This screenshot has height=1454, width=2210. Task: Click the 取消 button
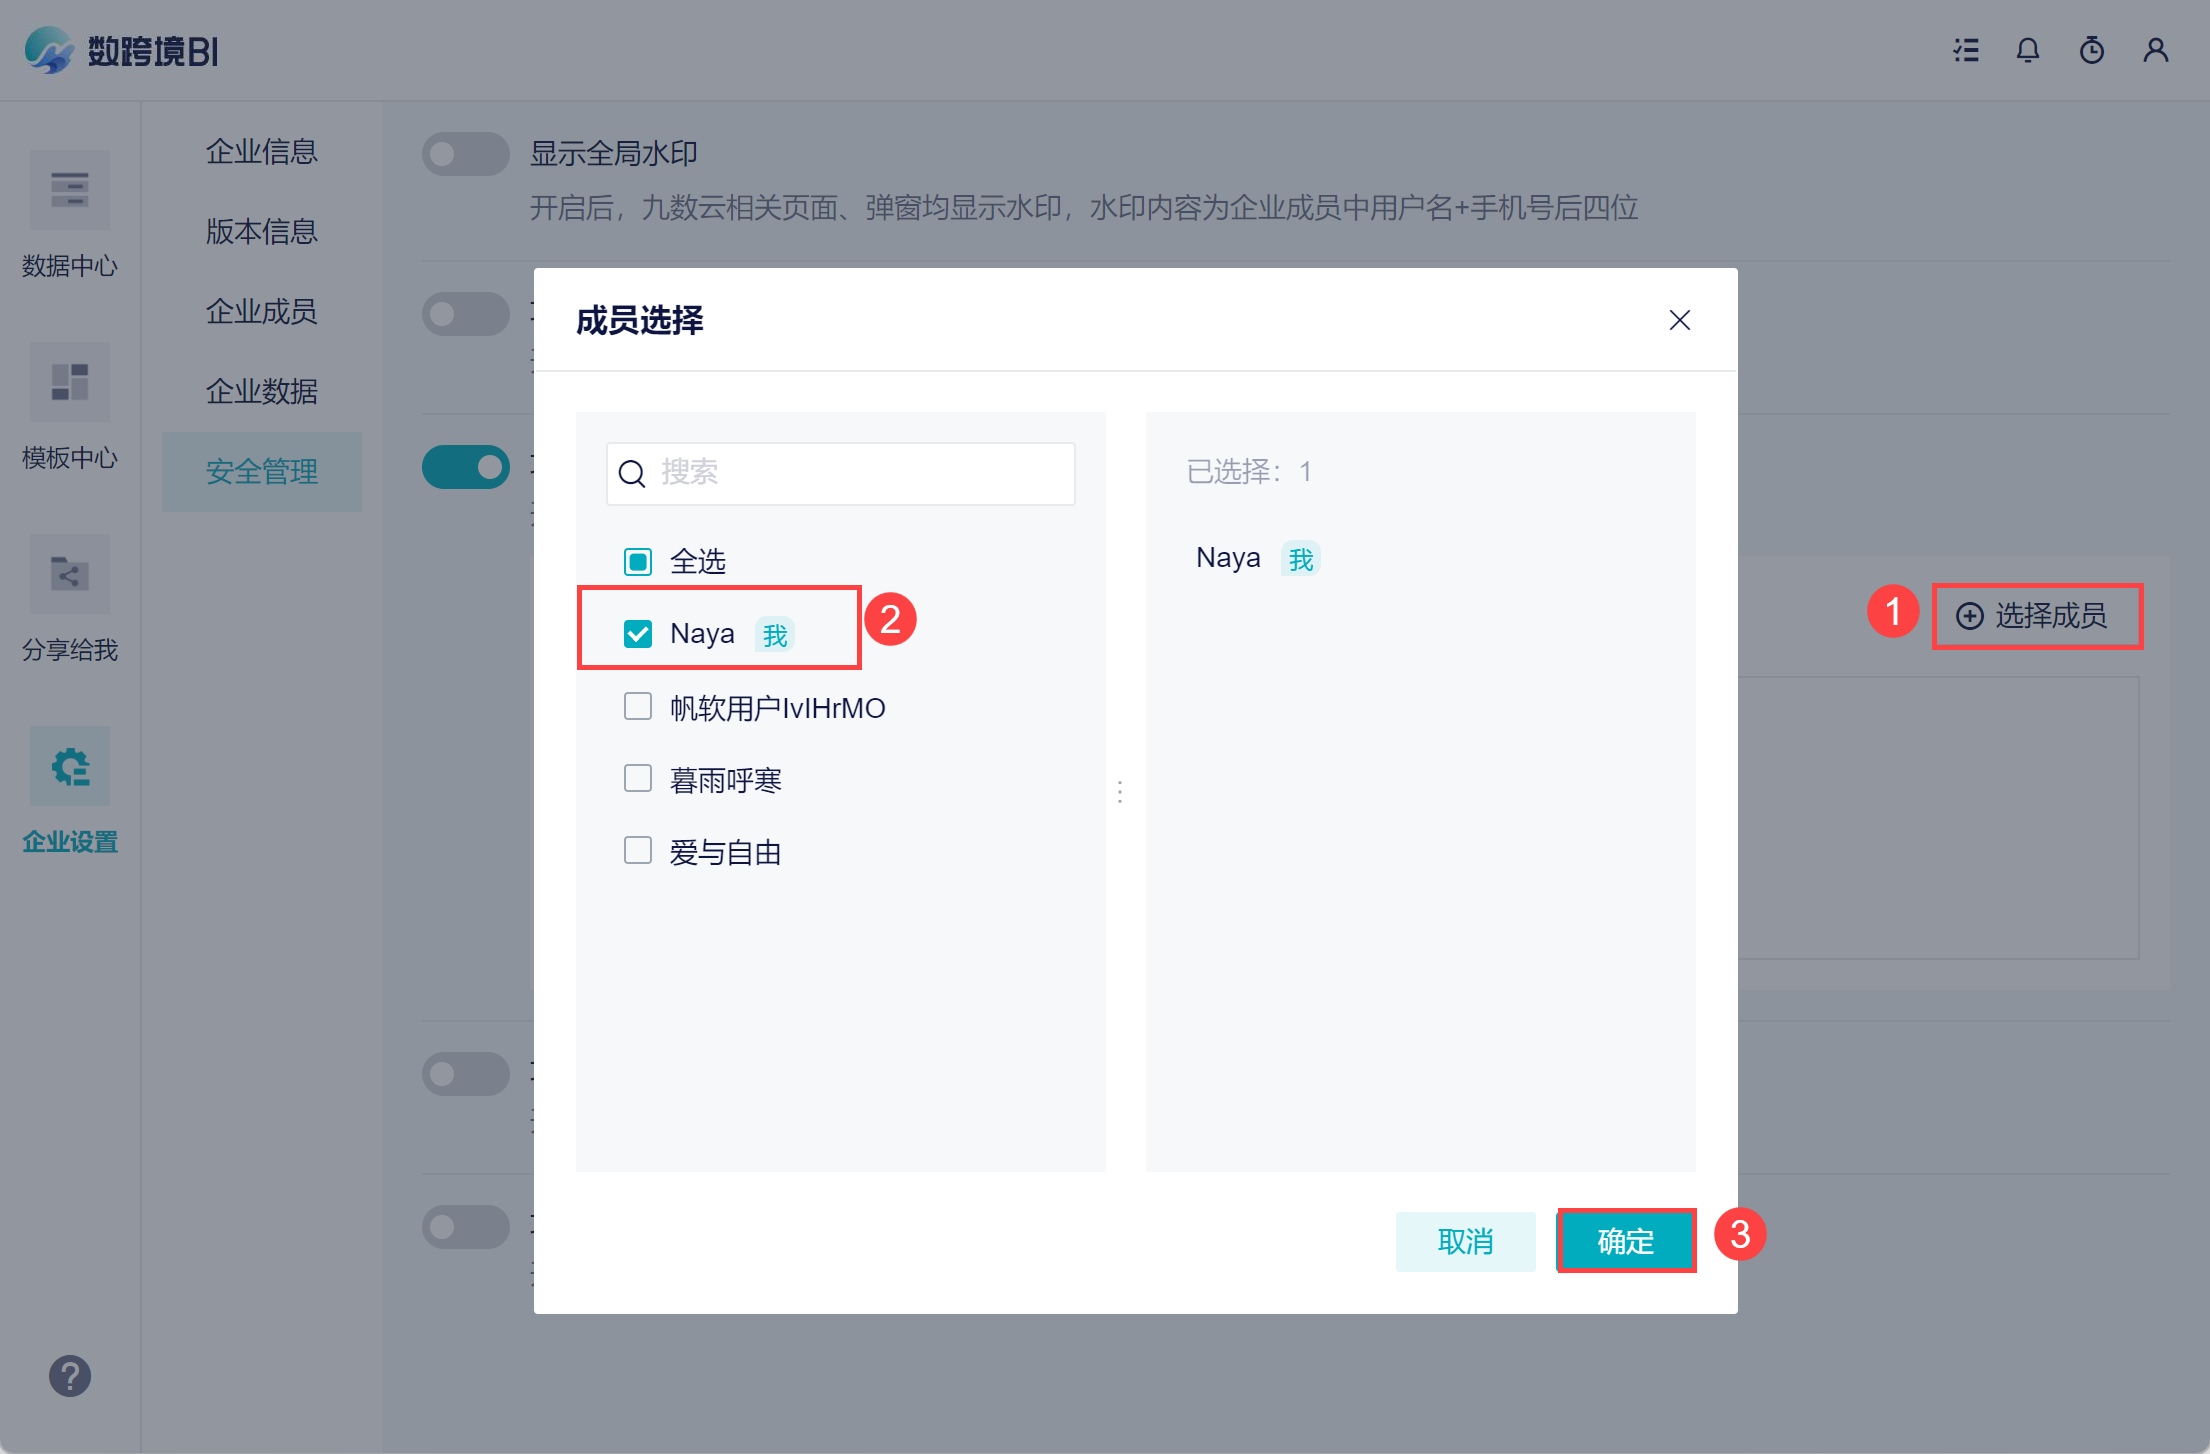(x=1466, y=1241)
